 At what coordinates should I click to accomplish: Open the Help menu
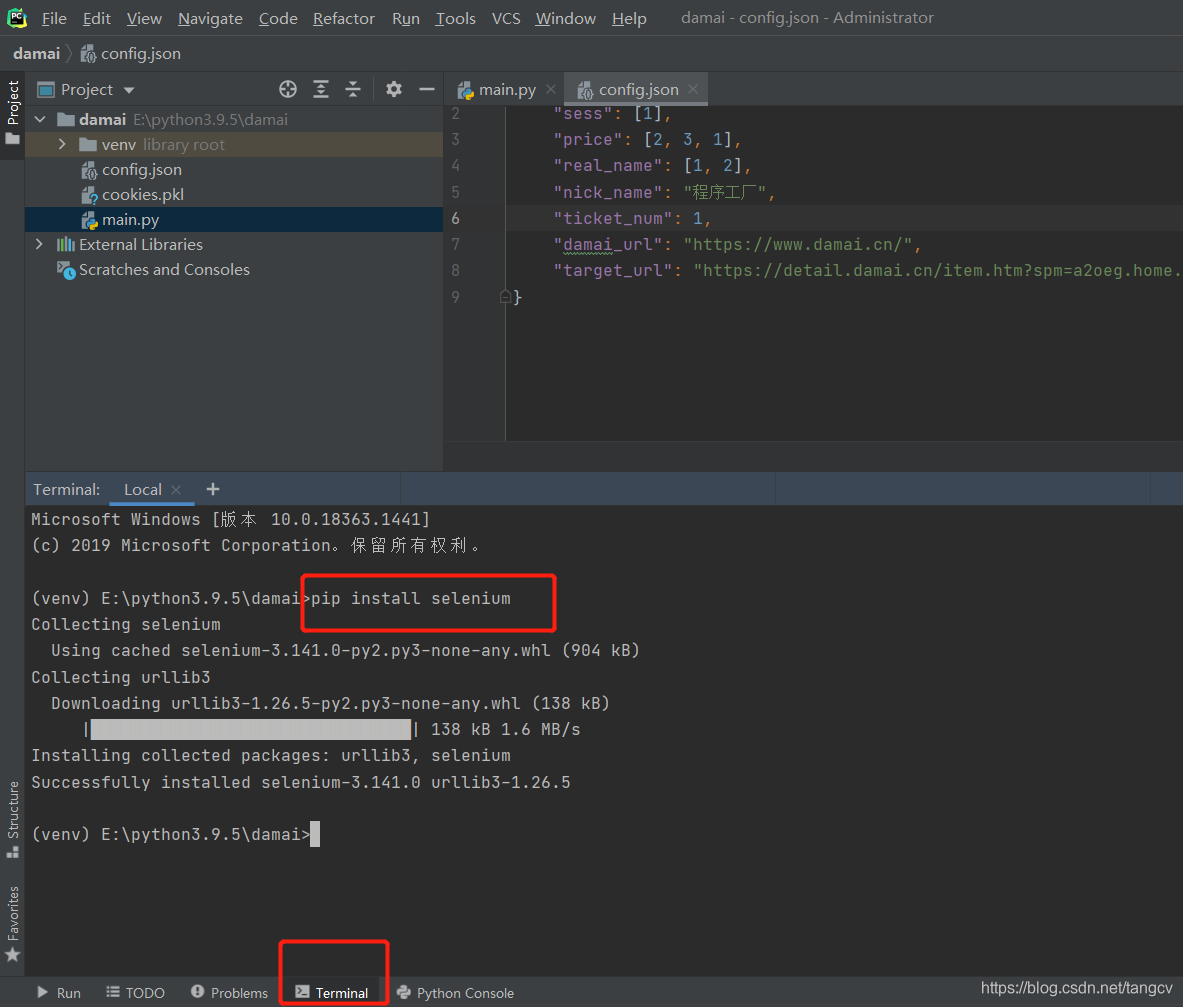(x=629, y=18)
